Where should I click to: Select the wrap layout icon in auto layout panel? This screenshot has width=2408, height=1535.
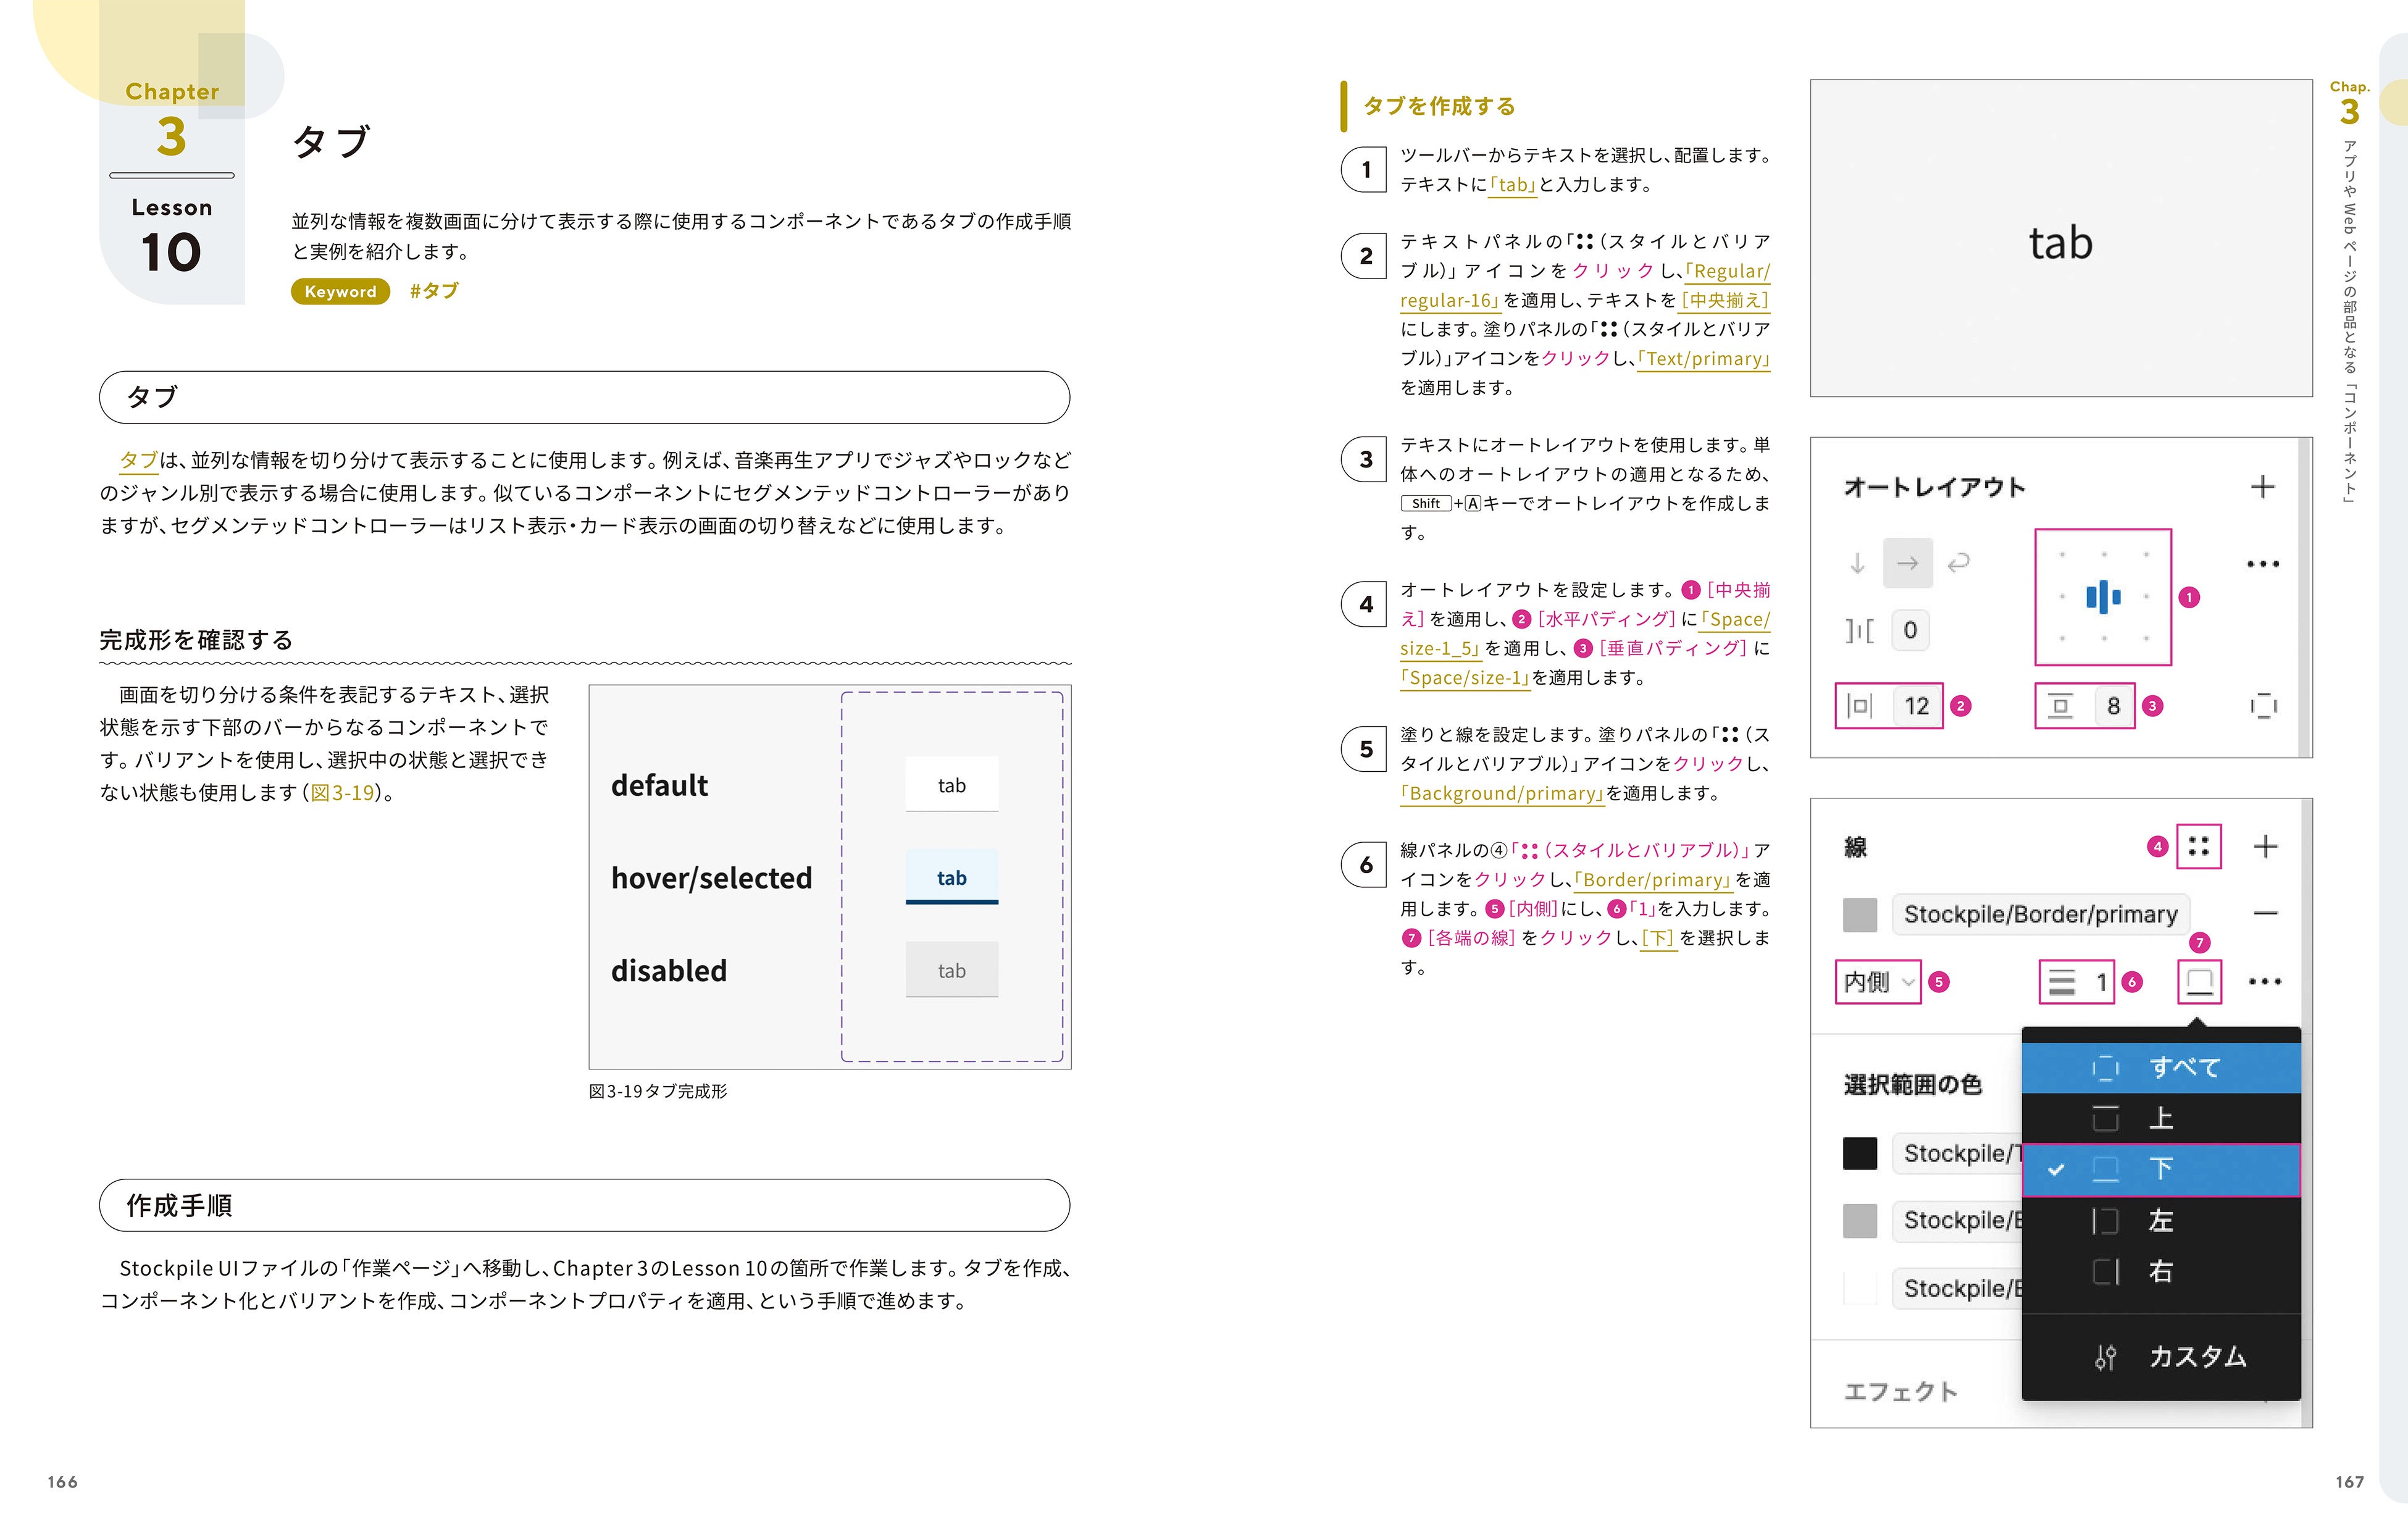click(x=1959, y=563)
